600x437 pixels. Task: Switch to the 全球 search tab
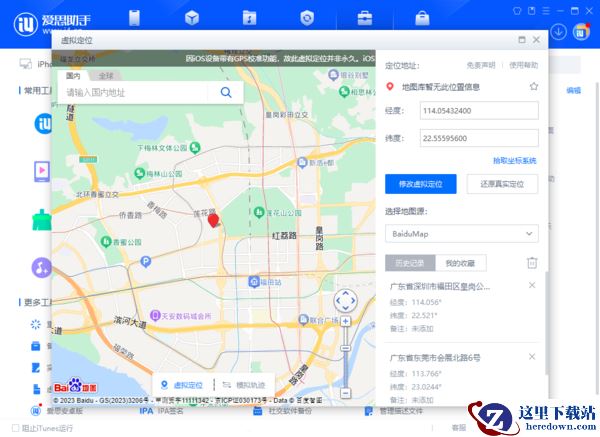106,76
